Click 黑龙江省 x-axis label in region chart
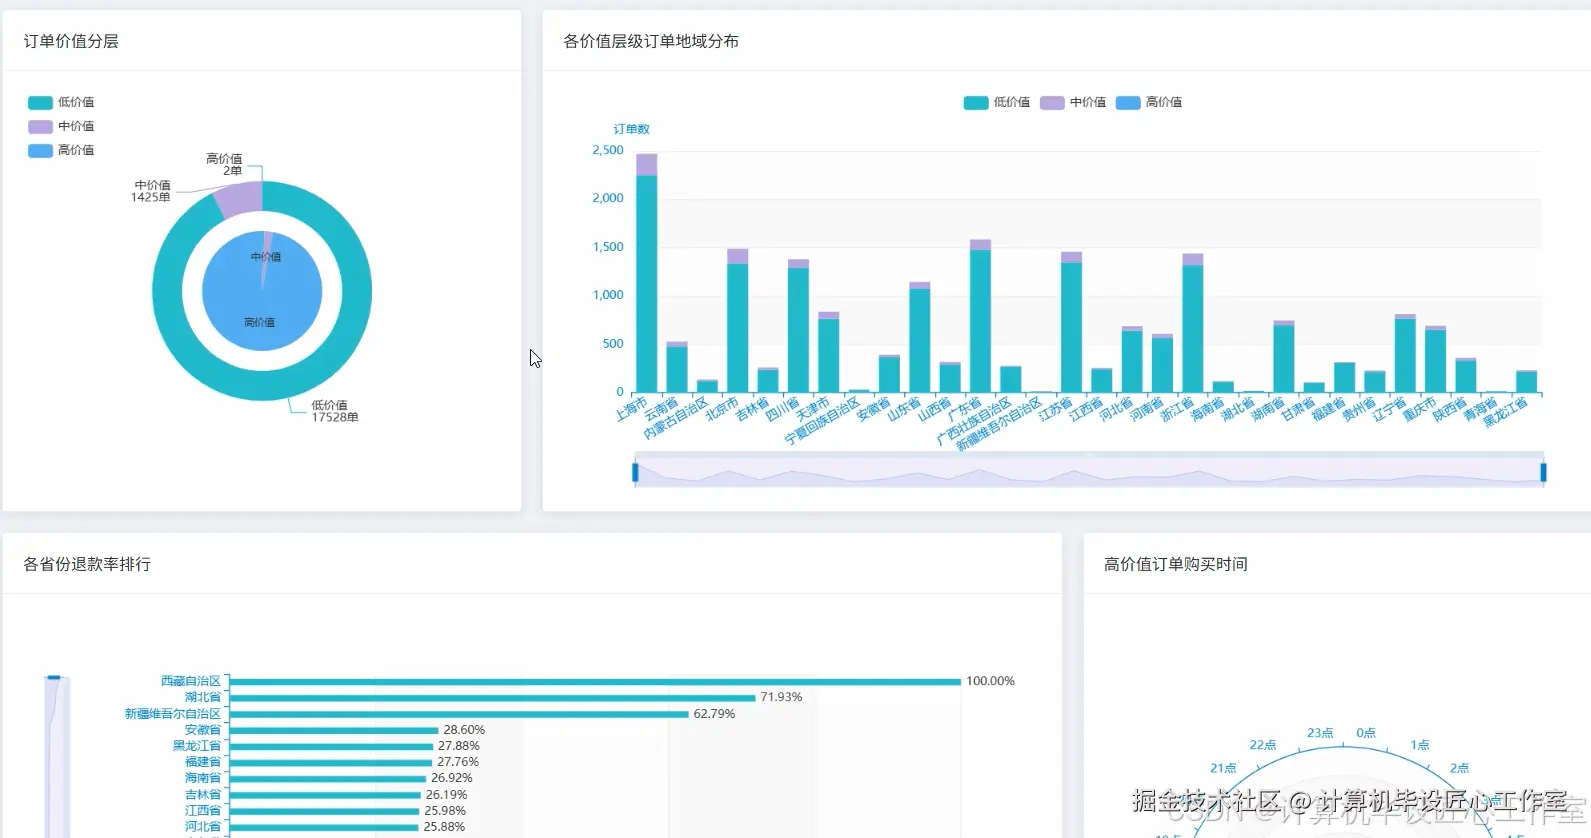The width and height of the screenshot is (1591, 838). [x=1505, y=412]
